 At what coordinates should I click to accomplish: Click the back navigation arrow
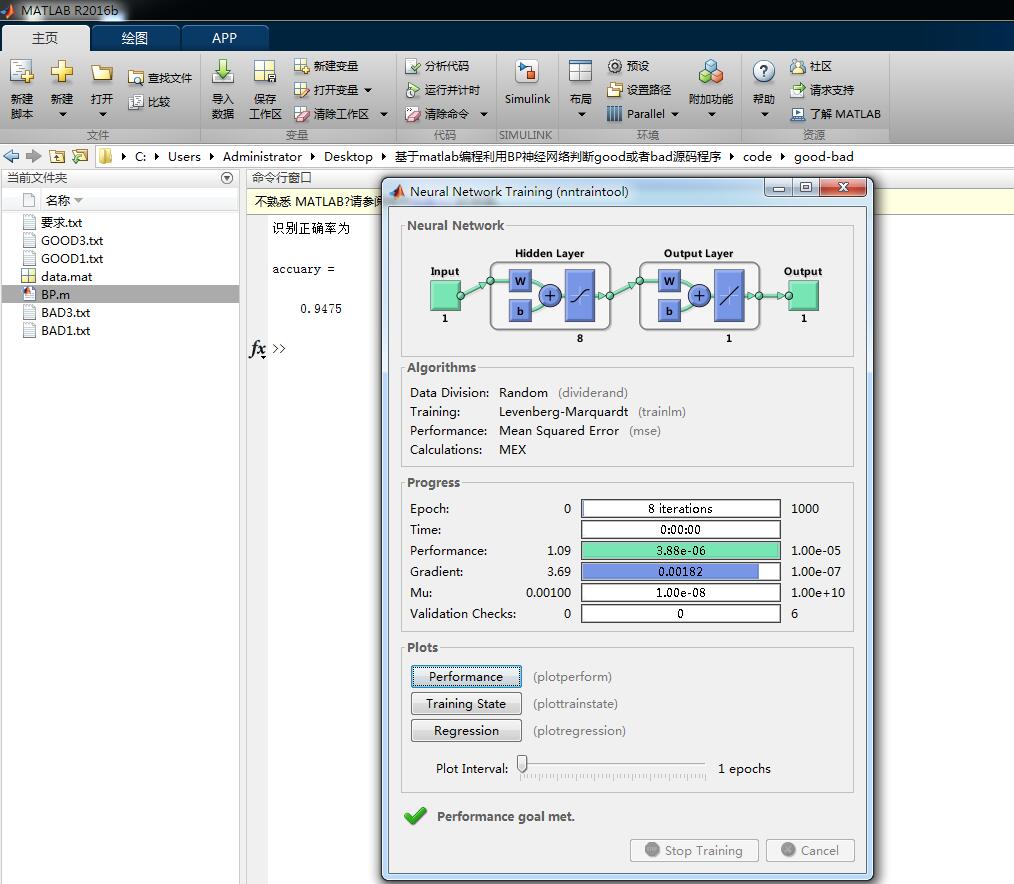point(11,156)
